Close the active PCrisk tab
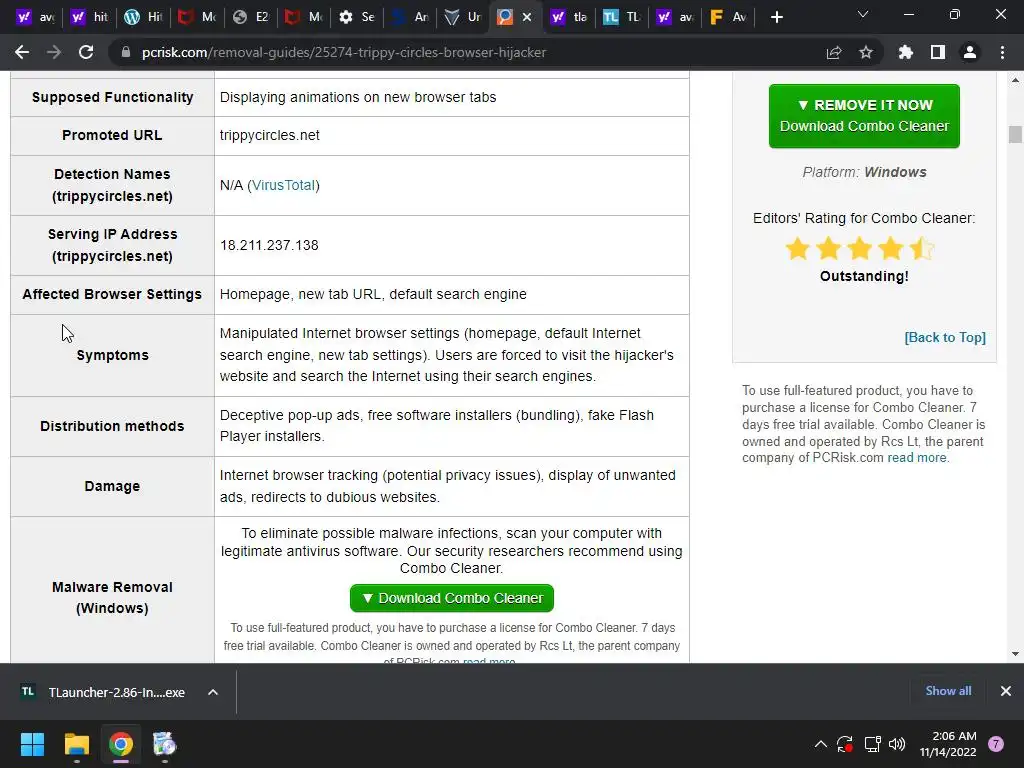 pyautogui.click(x=528, y=17)
